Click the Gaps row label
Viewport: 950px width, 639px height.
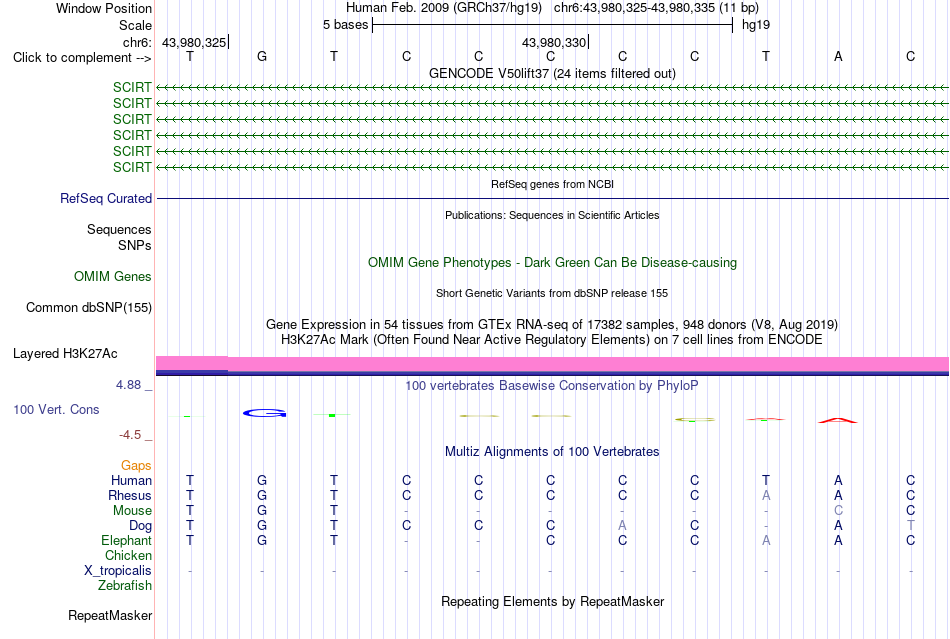tap(136, 466)
